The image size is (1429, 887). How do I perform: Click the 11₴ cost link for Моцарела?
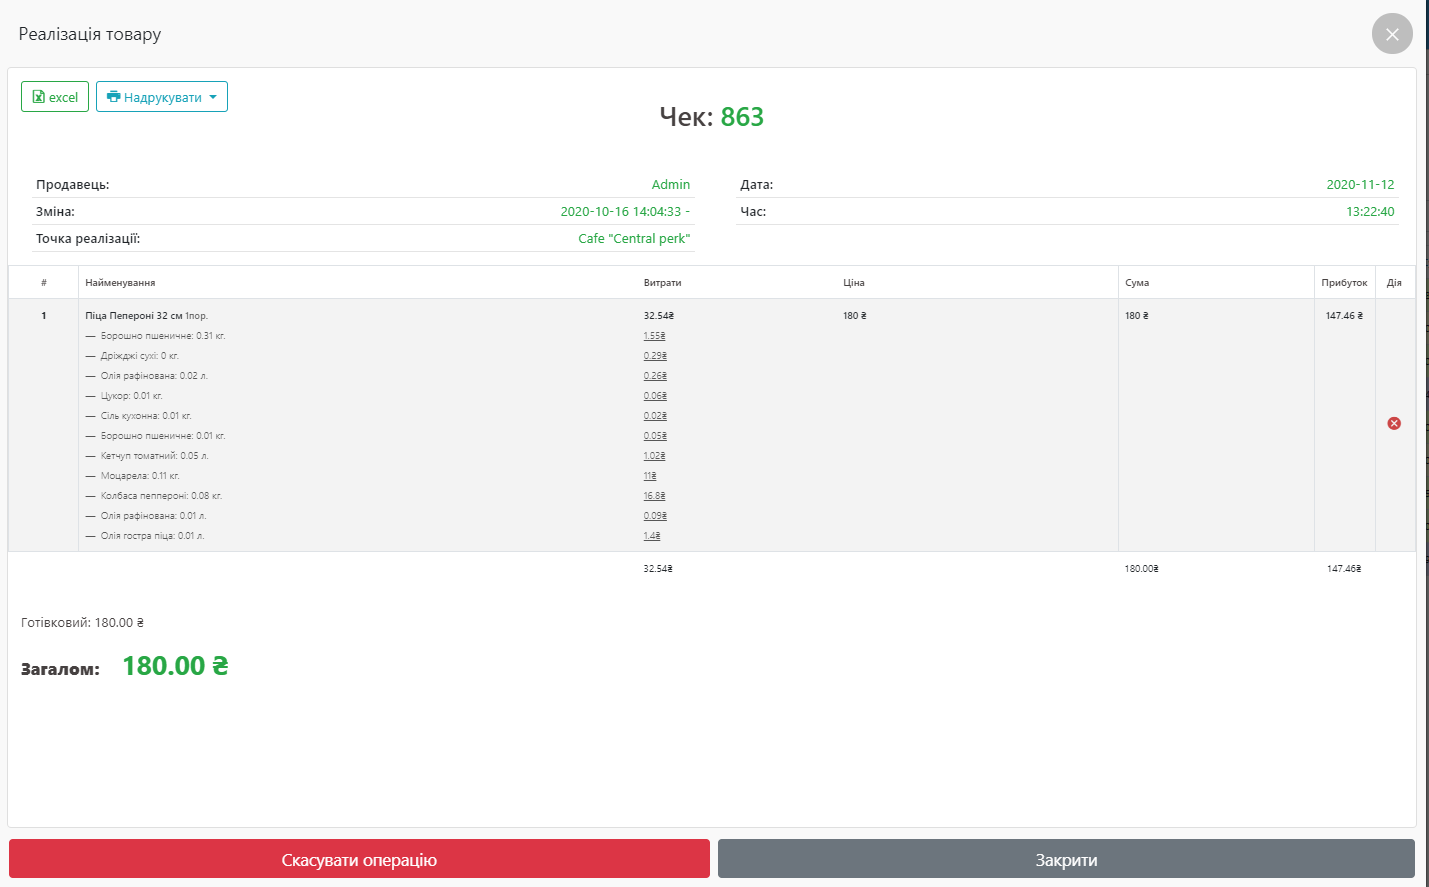650,476
